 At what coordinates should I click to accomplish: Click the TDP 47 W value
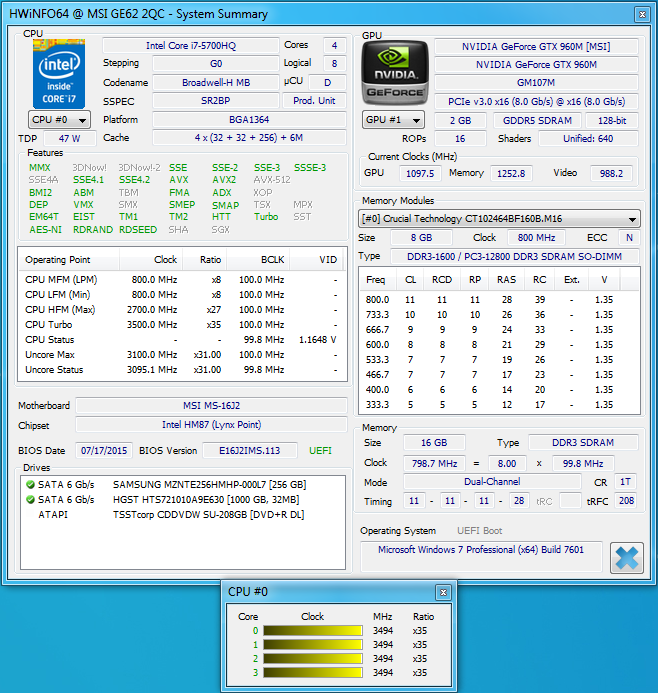(x=70, y=138)
